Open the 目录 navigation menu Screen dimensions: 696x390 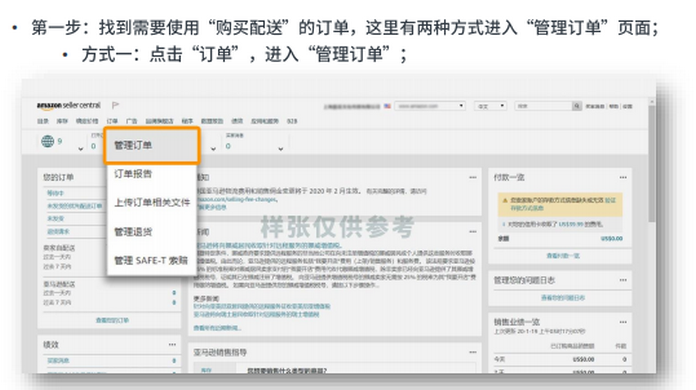[x=43, y=121]
